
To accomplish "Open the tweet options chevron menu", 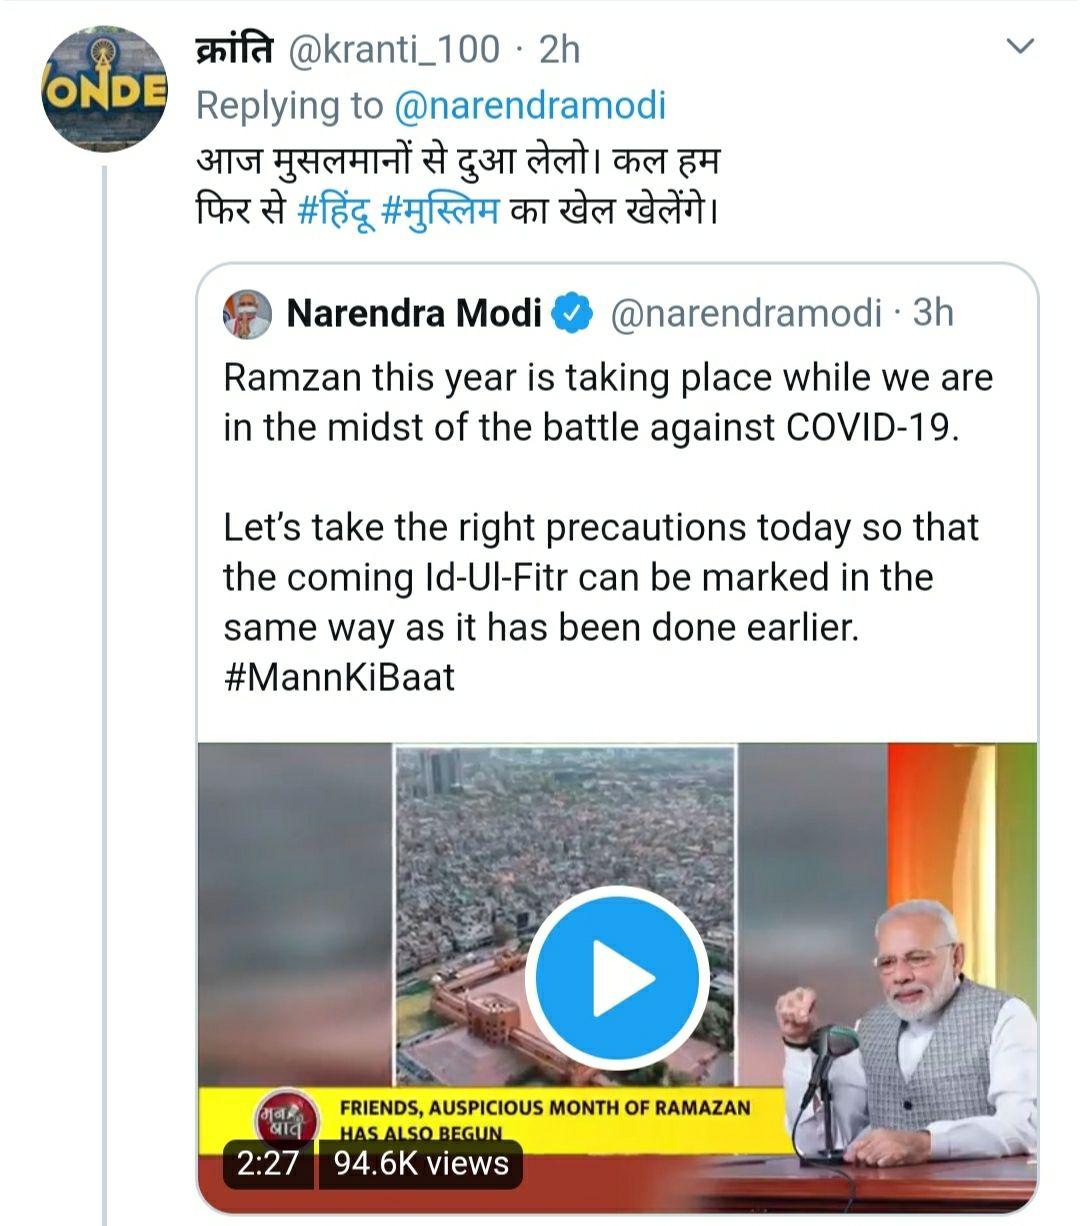I will pos(1019,47).
